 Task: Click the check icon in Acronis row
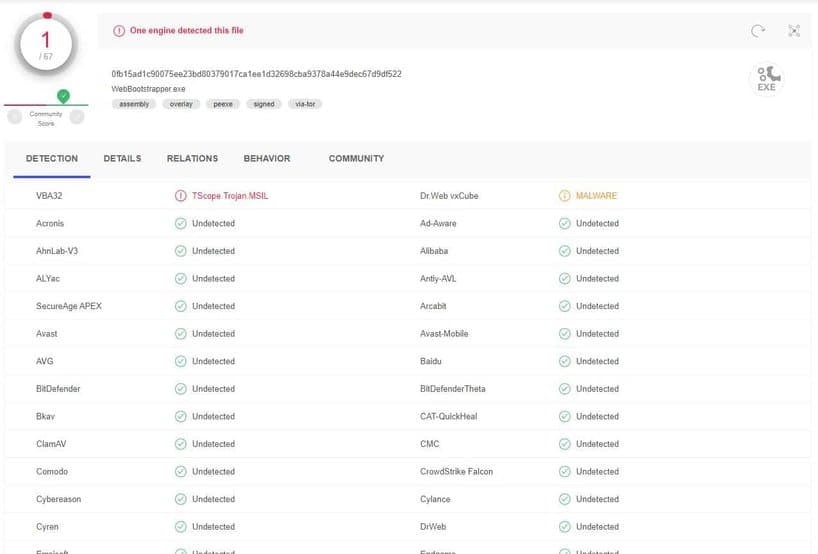(181, 223)
